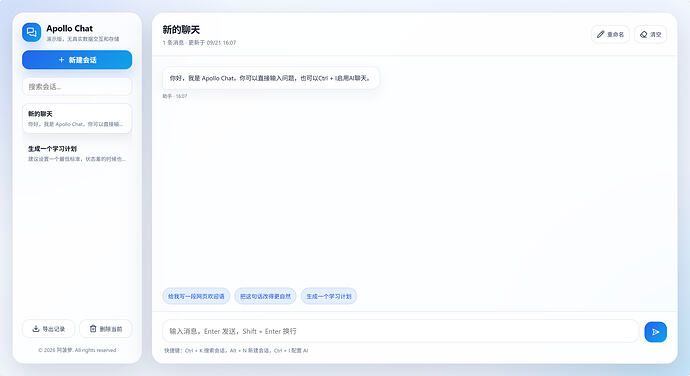Click the keyboard shortcuts hint text
Image resolution: width=690 pixels, height=376 pixels.
tap(236, 350)
